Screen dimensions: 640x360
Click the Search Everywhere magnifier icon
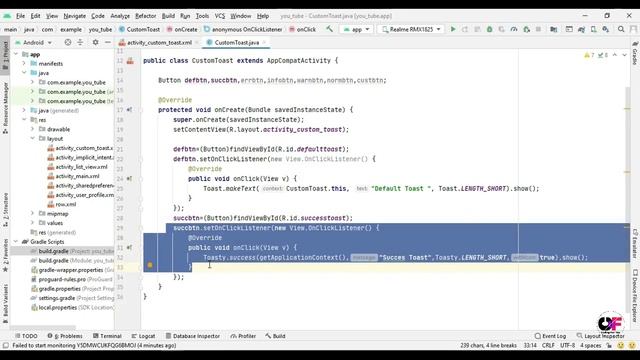click(x=621, y=29)
